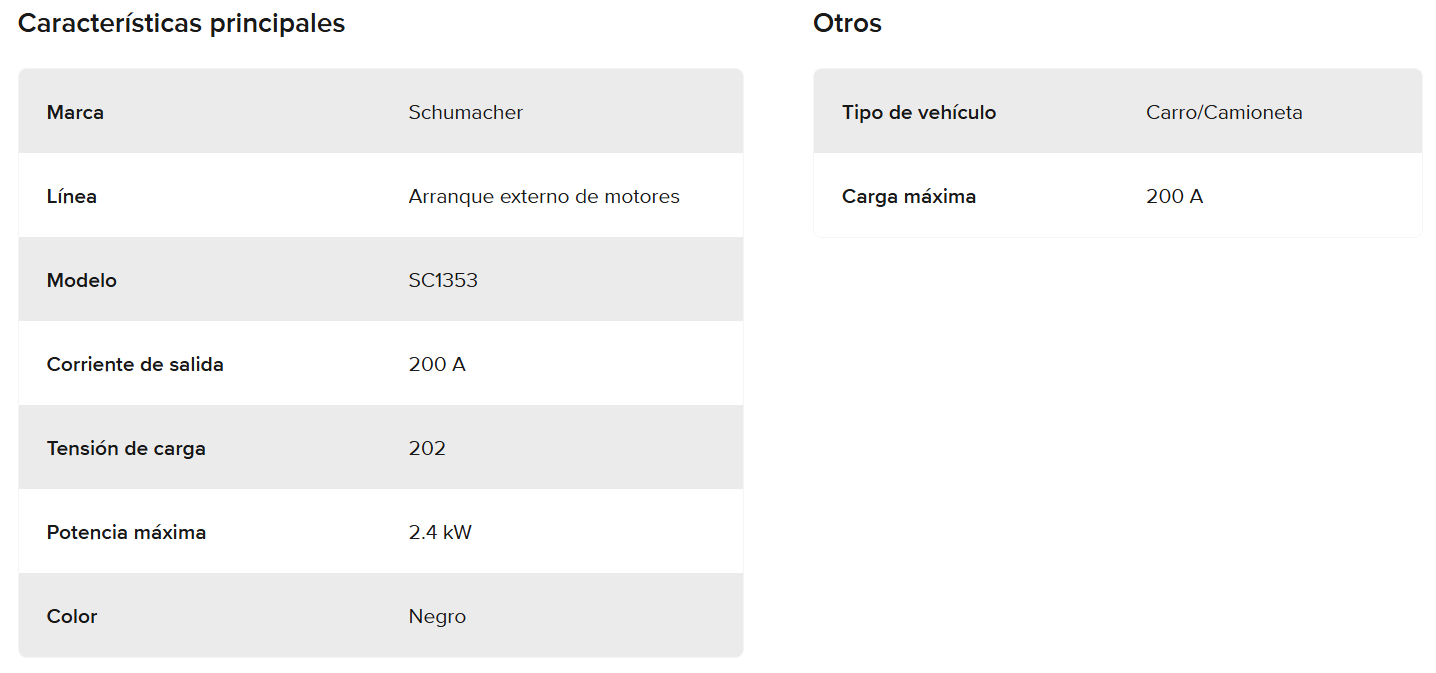
Task: Click the "2.4 kW" power value
Action: coord(440,532)
